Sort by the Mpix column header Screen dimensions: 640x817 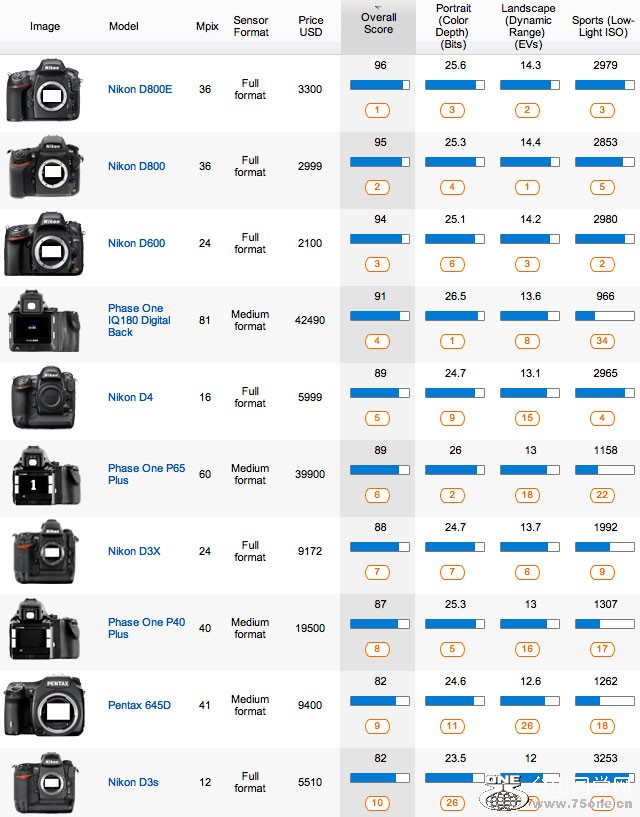pos(206,26)
